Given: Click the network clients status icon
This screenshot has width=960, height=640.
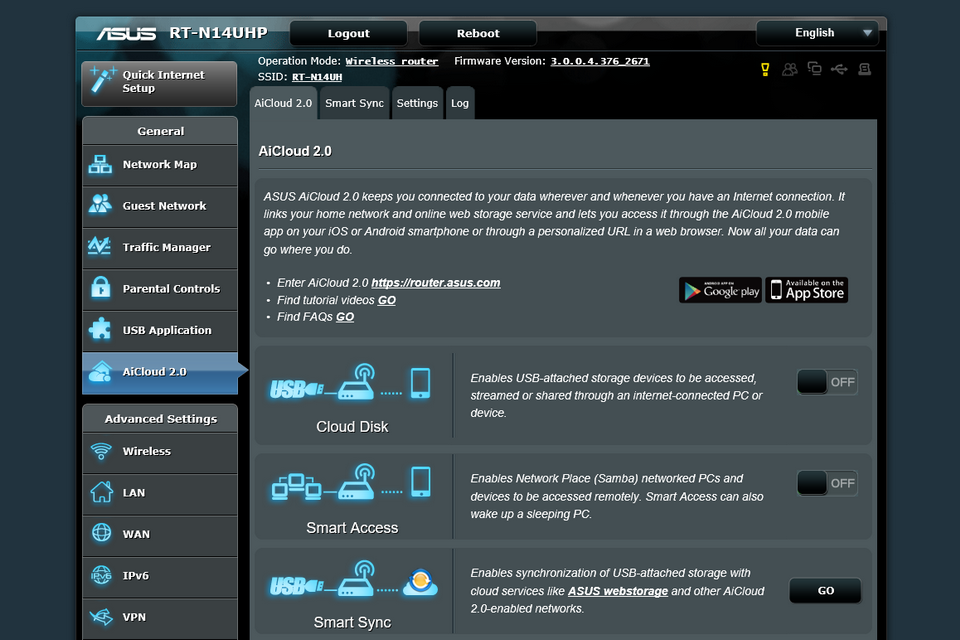Looking at the screenshot, I should click(x=814, y=69).
